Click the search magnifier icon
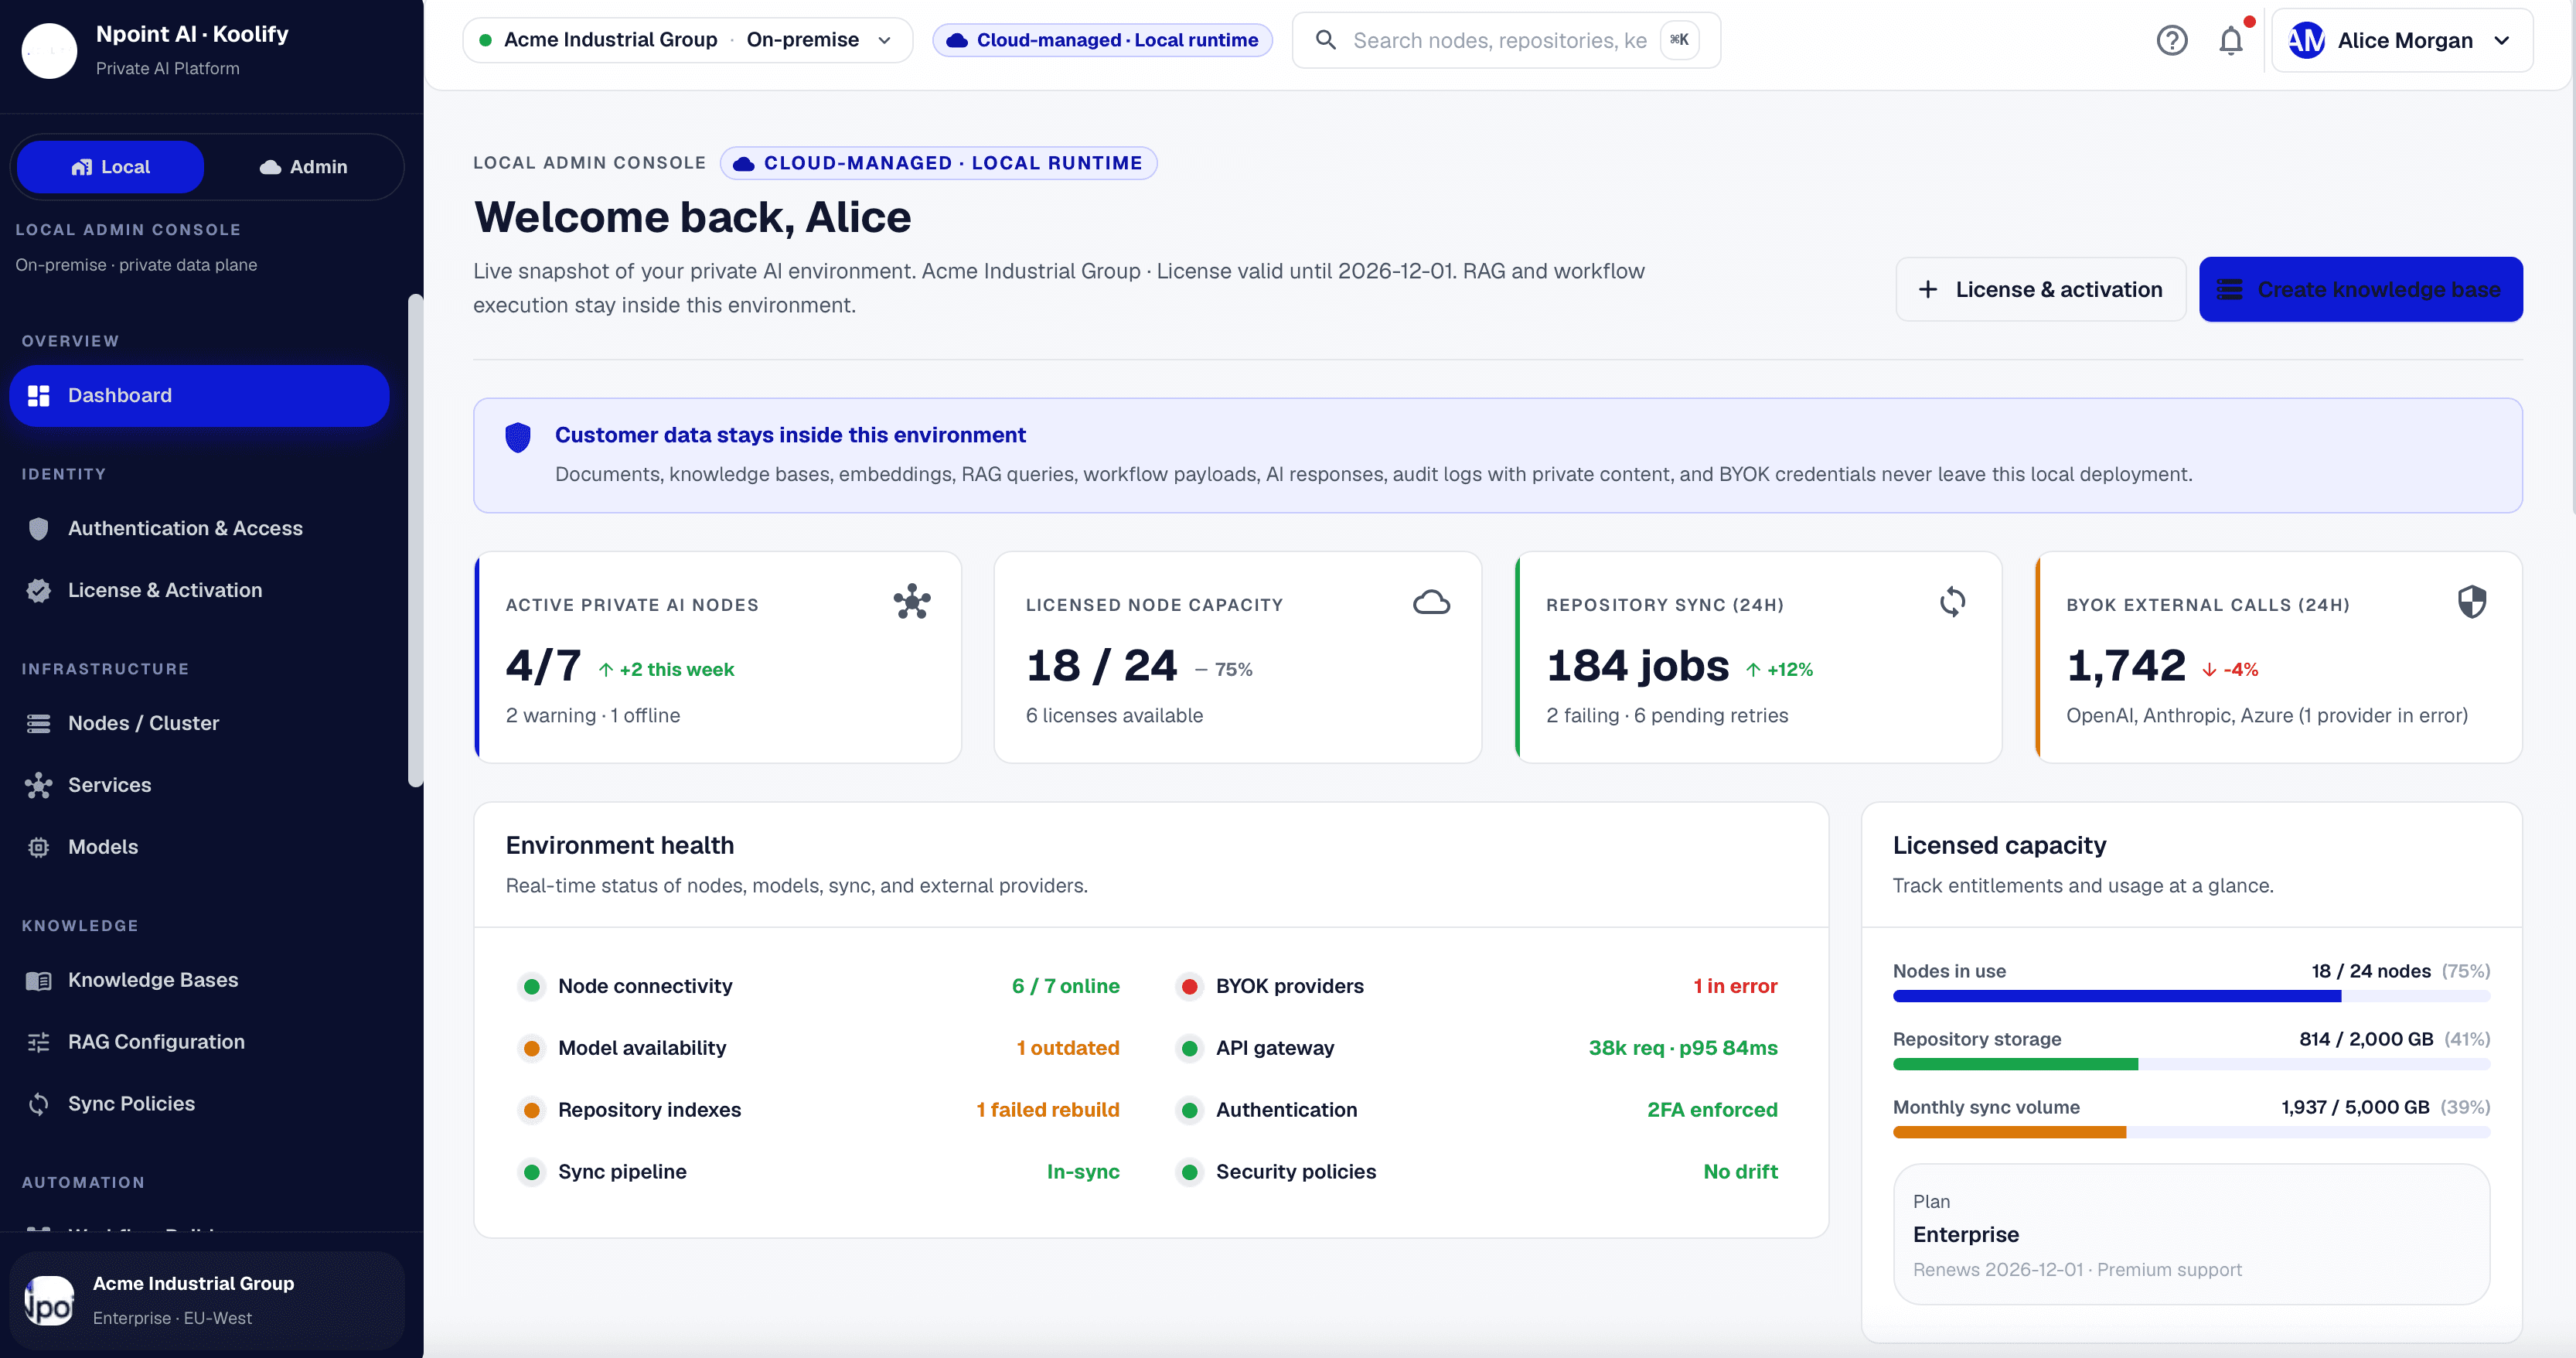Viewport: 2576px width, 1358px height. pos(1325,40)
